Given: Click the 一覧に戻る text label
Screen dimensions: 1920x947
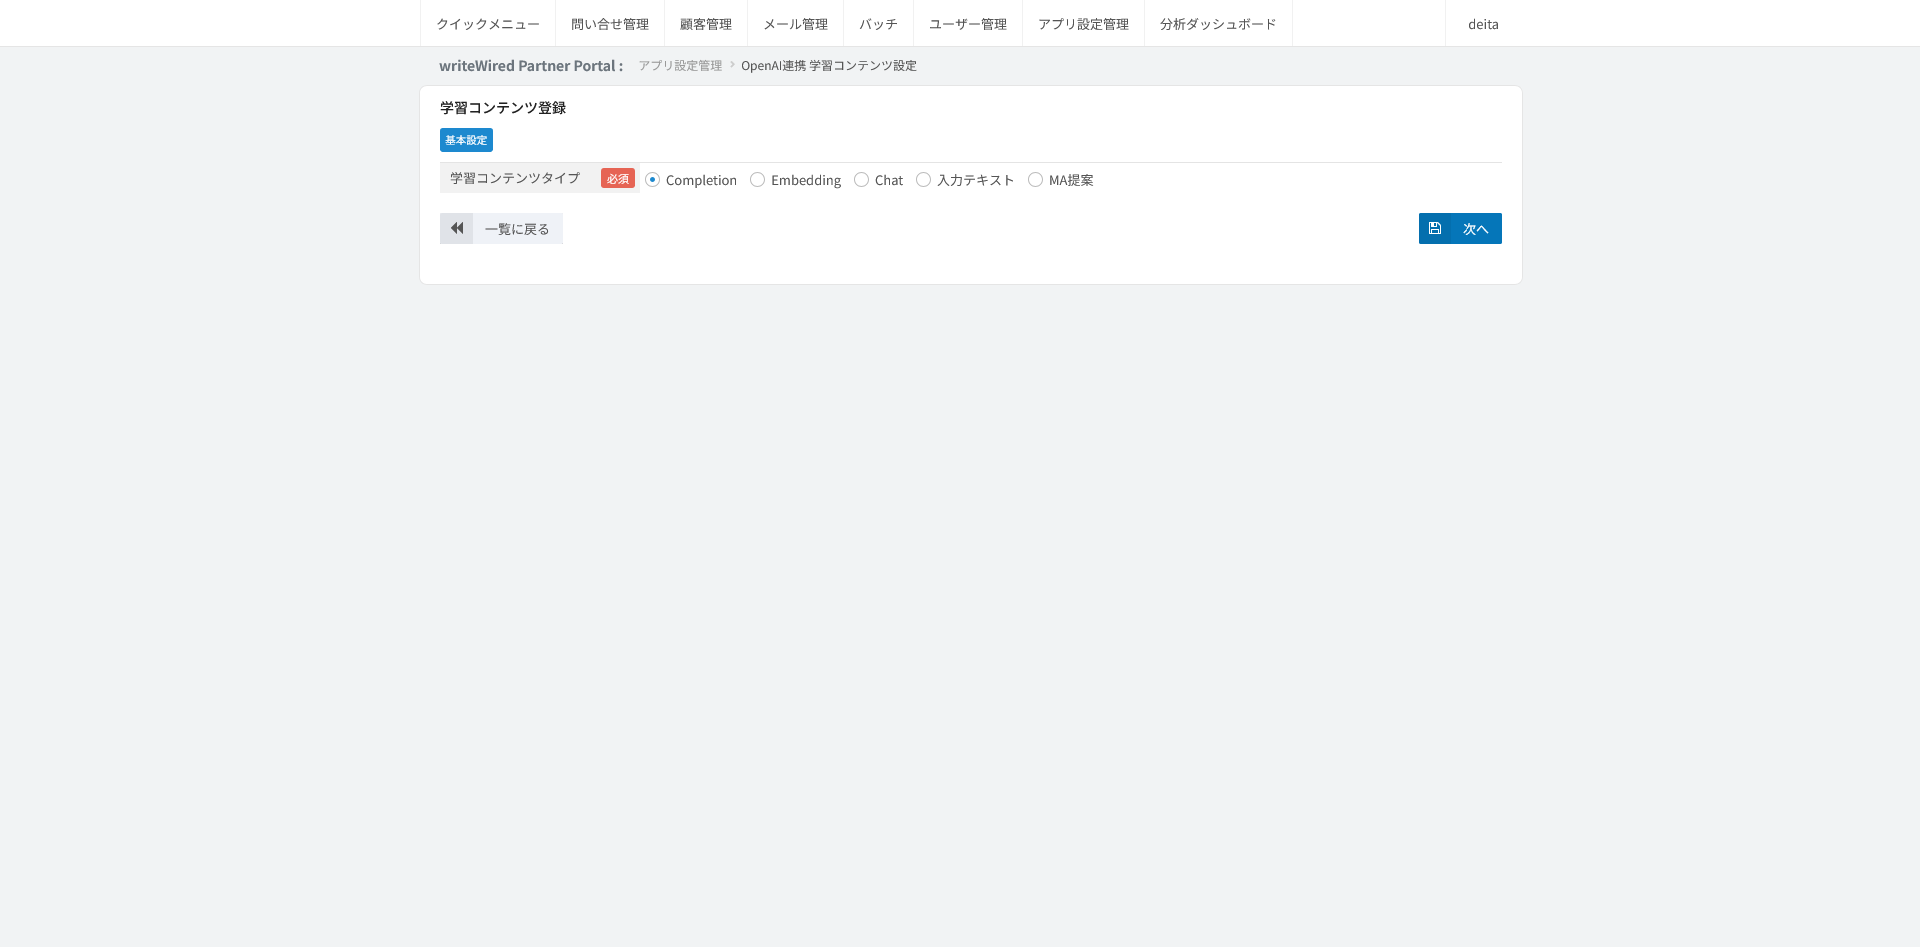Looking at the screenshot, I should click(517, 229).
